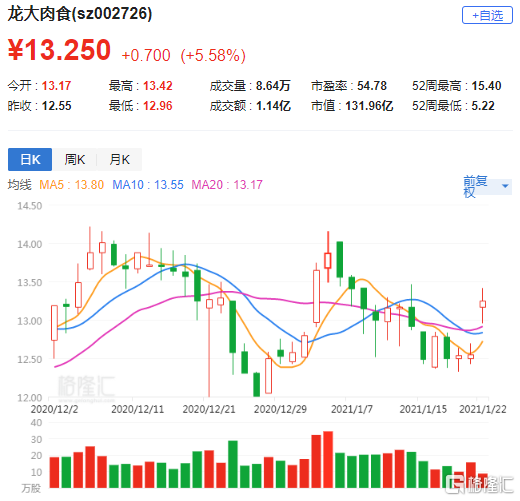Switch to the 月K monthly chart tab
This screenshot has height=501, width=520.
coord(119,159)
